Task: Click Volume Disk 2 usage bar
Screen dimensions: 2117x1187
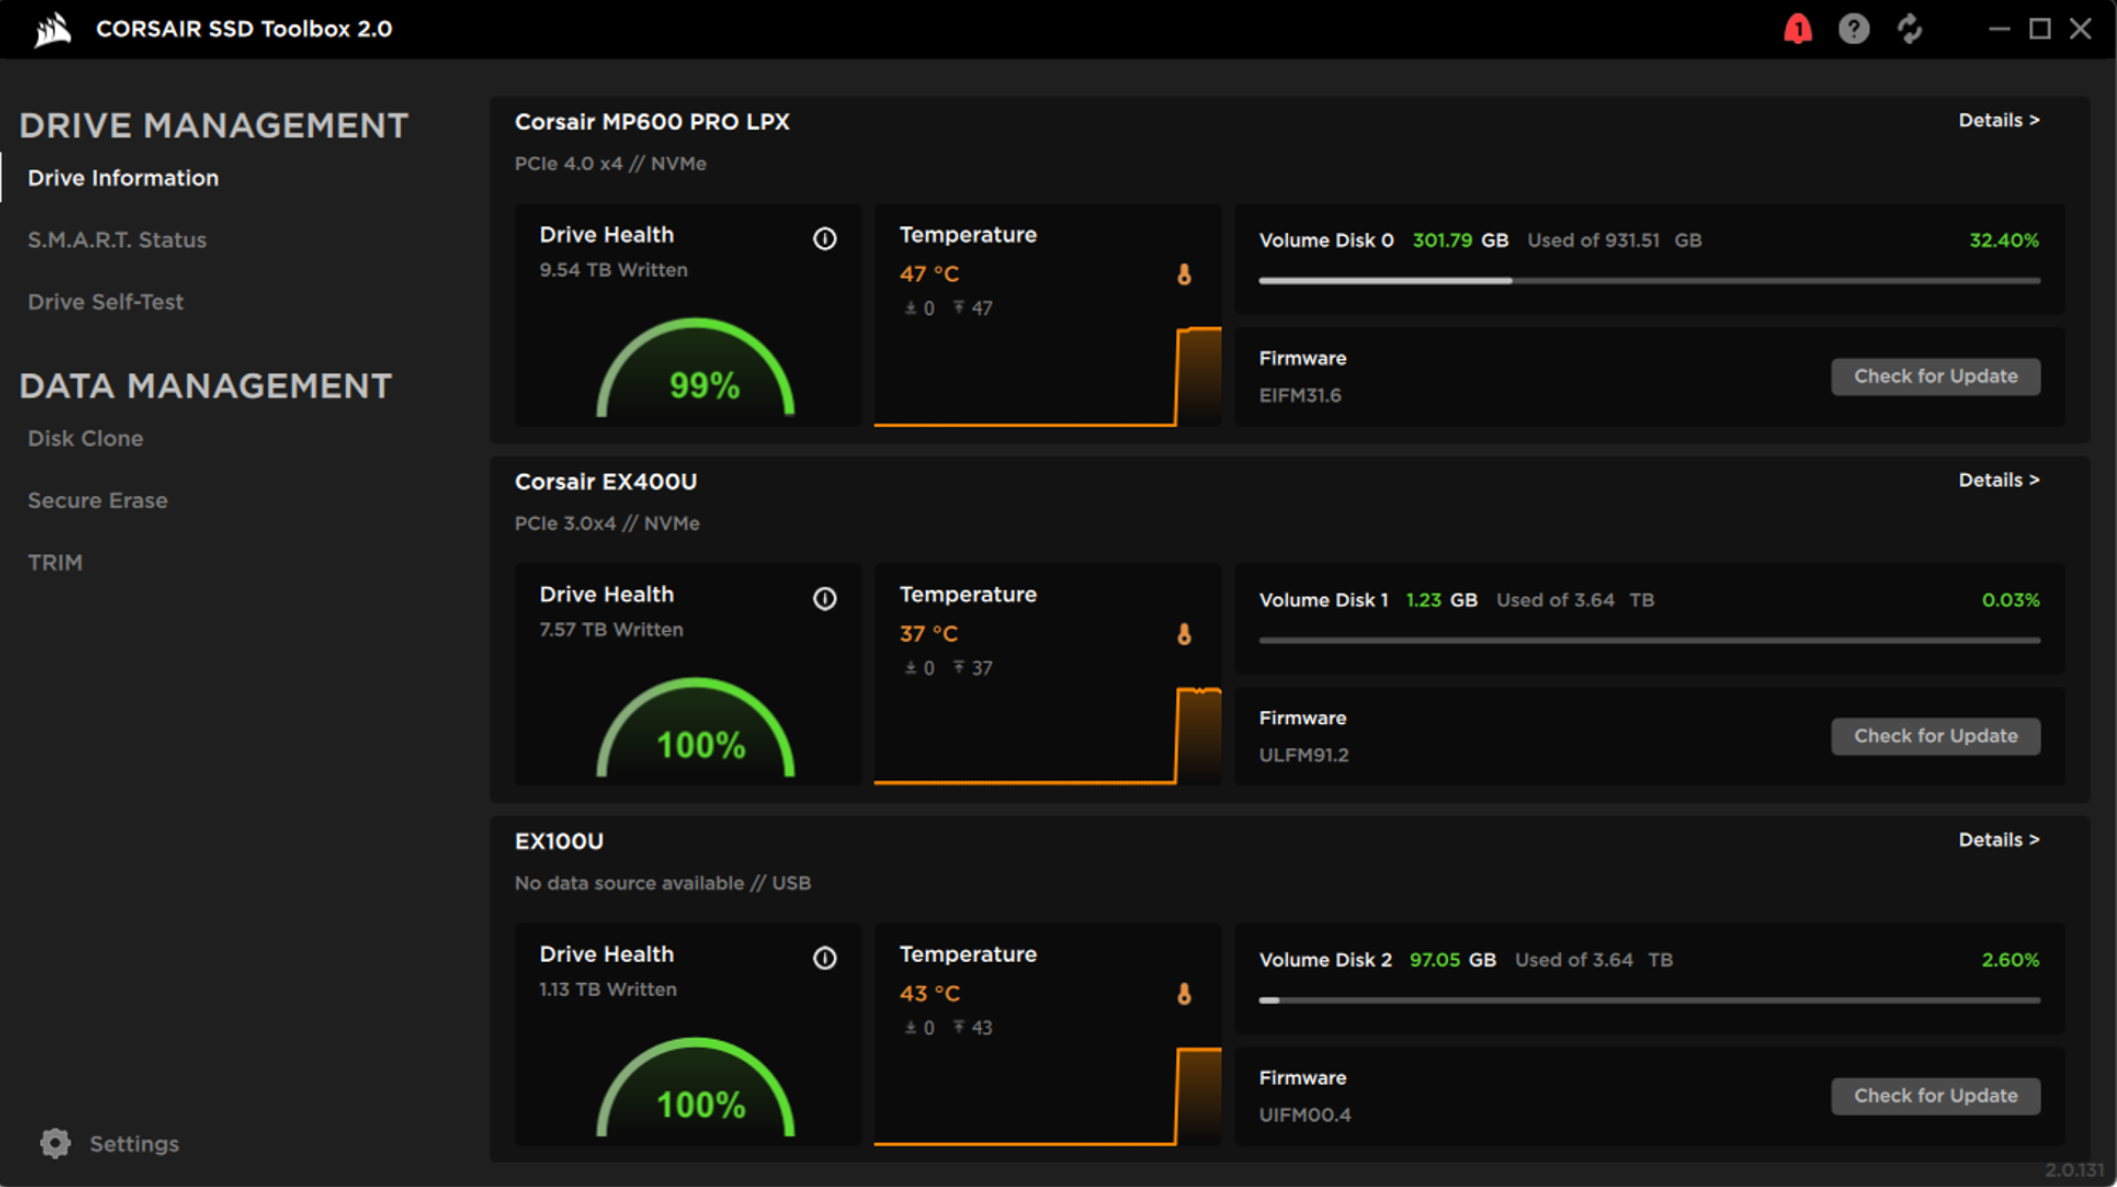Action: point(1649,1000)
